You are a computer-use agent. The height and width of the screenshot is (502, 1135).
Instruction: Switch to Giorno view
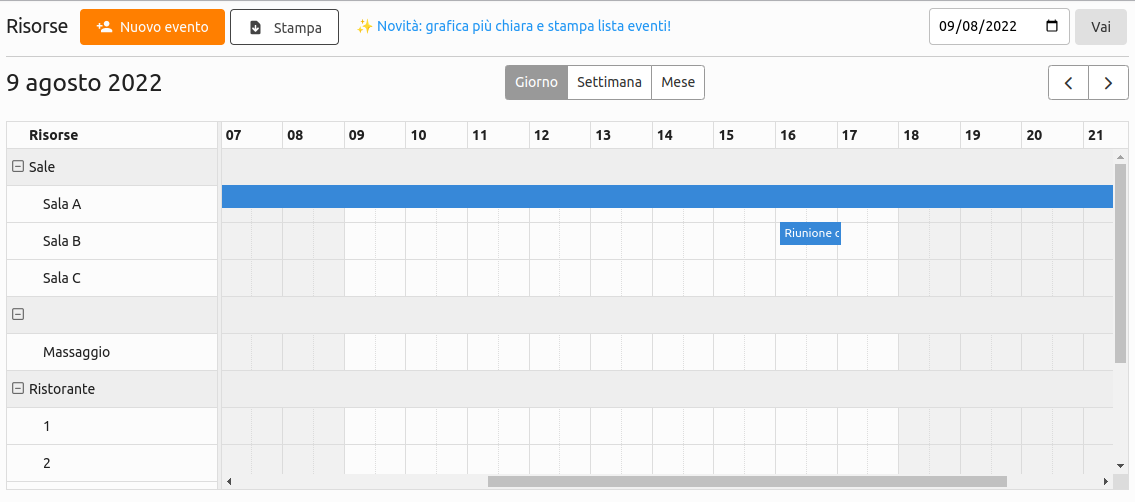pos(536,83)
